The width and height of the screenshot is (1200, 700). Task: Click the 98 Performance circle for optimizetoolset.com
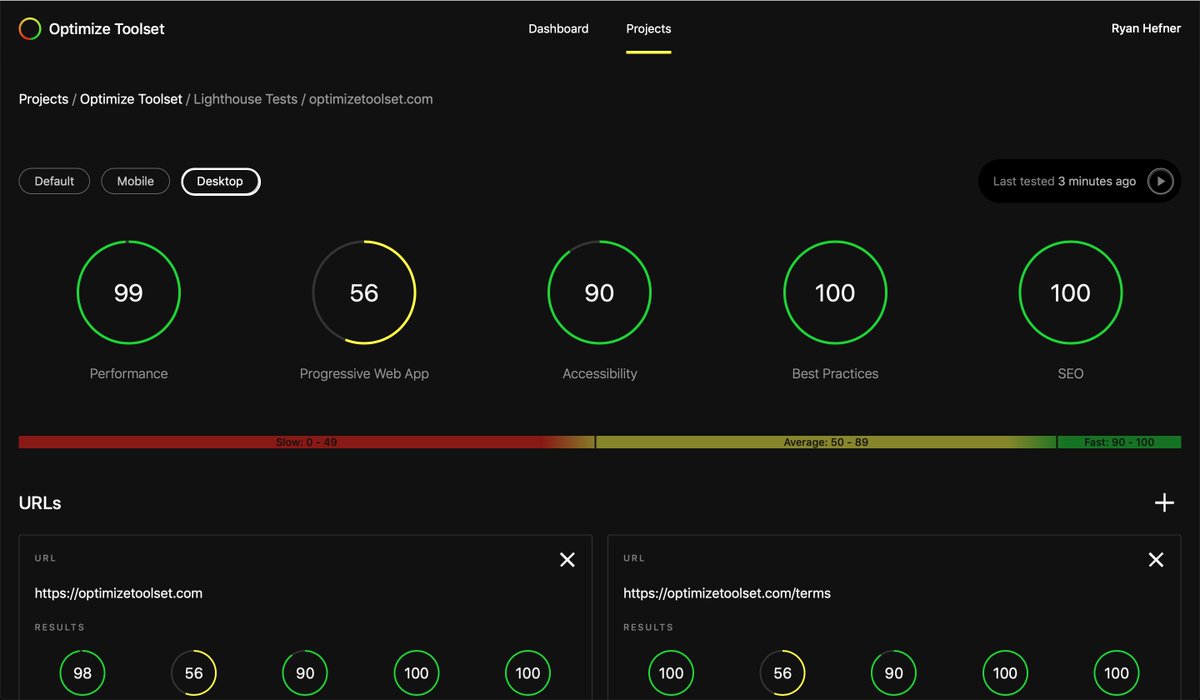[x=82, y=672]
